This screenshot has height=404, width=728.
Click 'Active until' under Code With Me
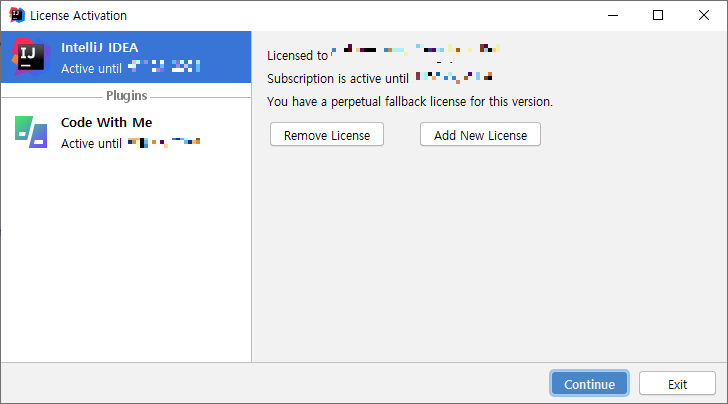[x=91, y=143]
